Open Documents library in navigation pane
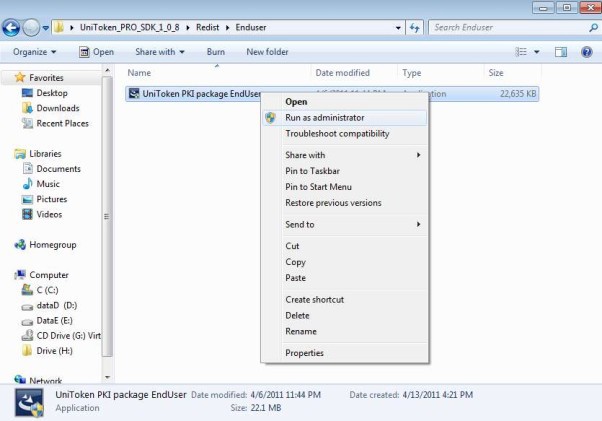 click(x=58, y=169)
